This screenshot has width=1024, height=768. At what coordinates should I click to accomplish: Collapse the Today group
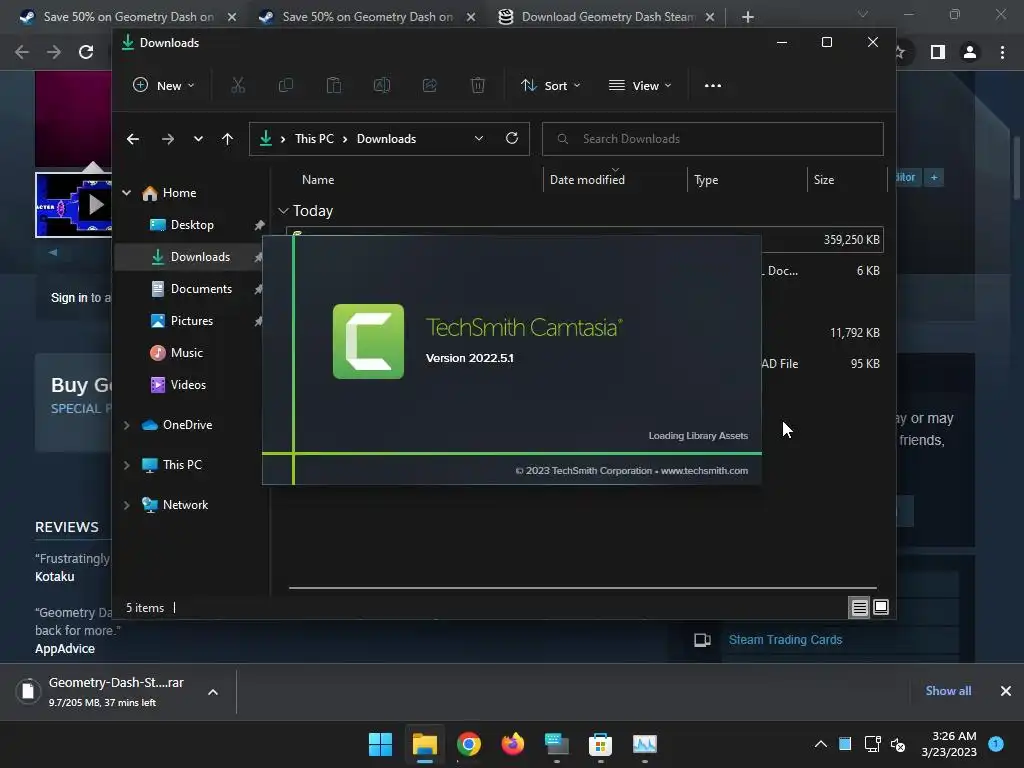coord(283,211)
